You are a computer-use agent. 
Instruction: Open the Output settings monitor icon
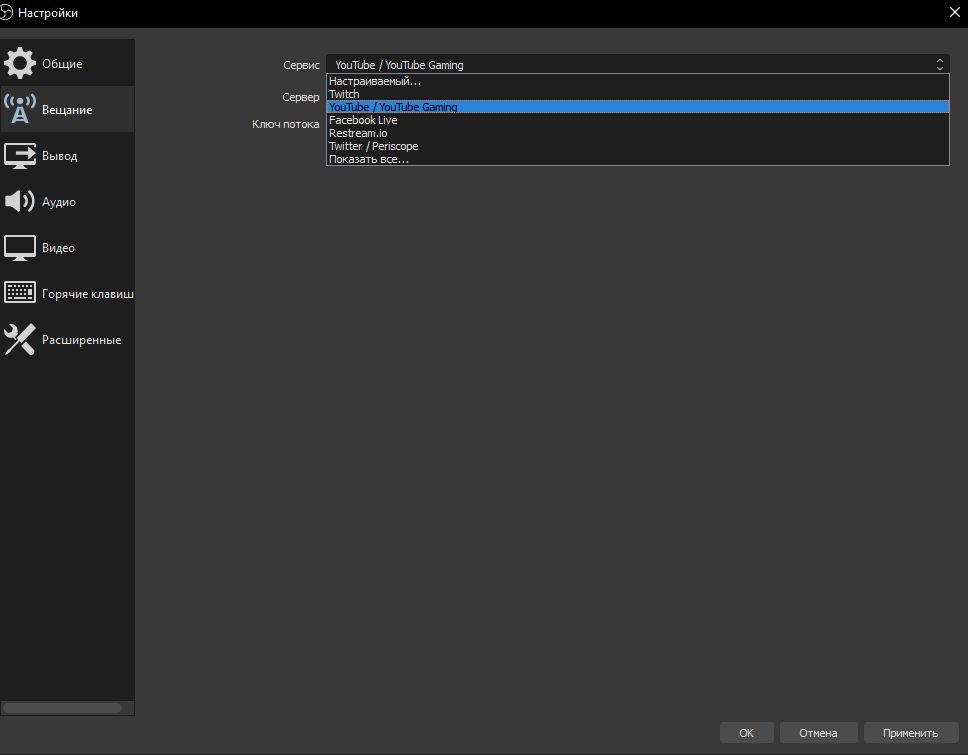tap(20, 156)
